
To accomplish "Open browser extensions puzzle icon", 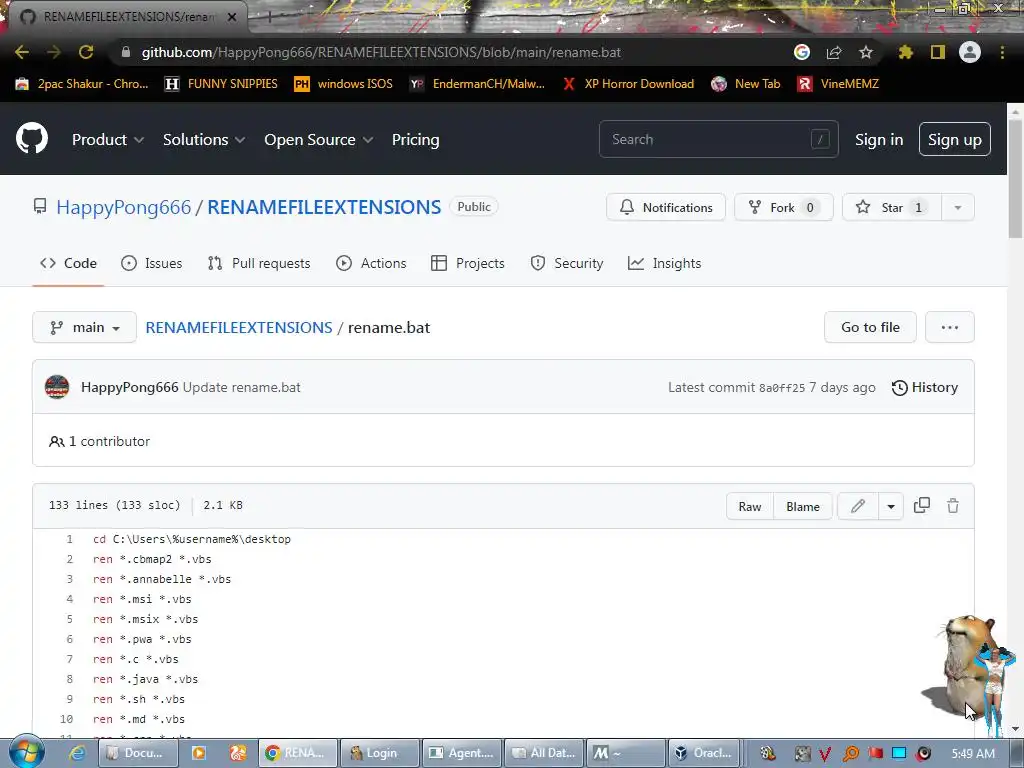I will [905, 52].
